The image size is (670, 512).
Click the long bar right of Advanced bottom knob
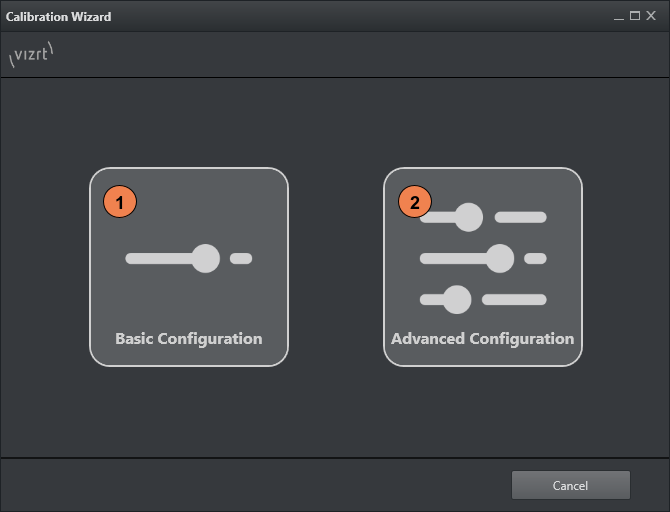pos(514,299)
